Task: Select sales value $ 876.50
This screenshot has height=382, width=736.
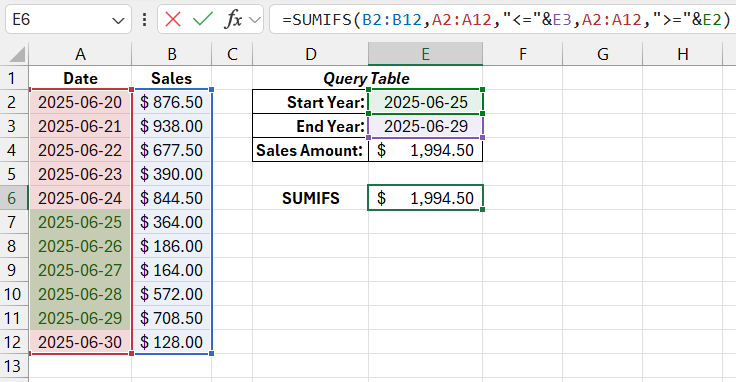Action: [x=172, y=102]
